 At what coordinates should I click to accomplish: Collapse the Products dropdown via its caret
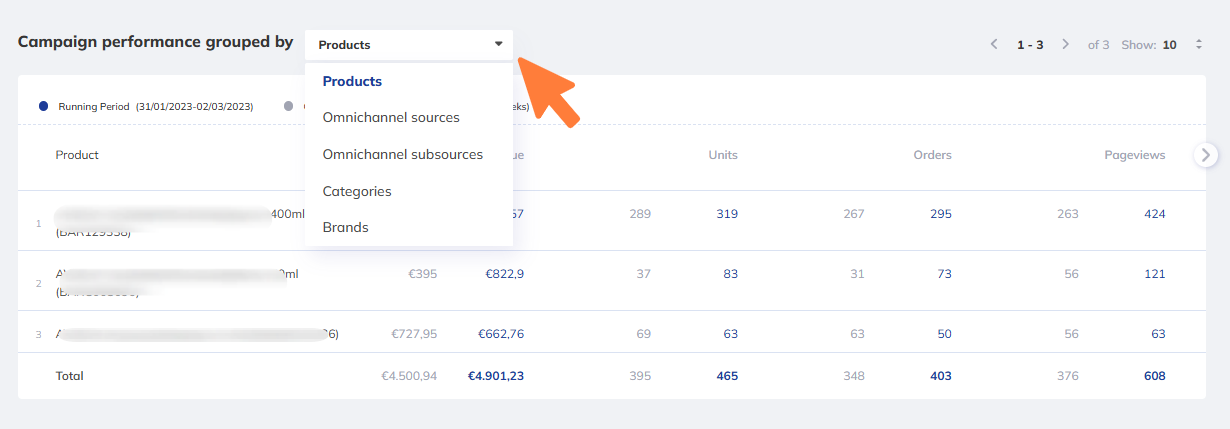click(498, 44)
